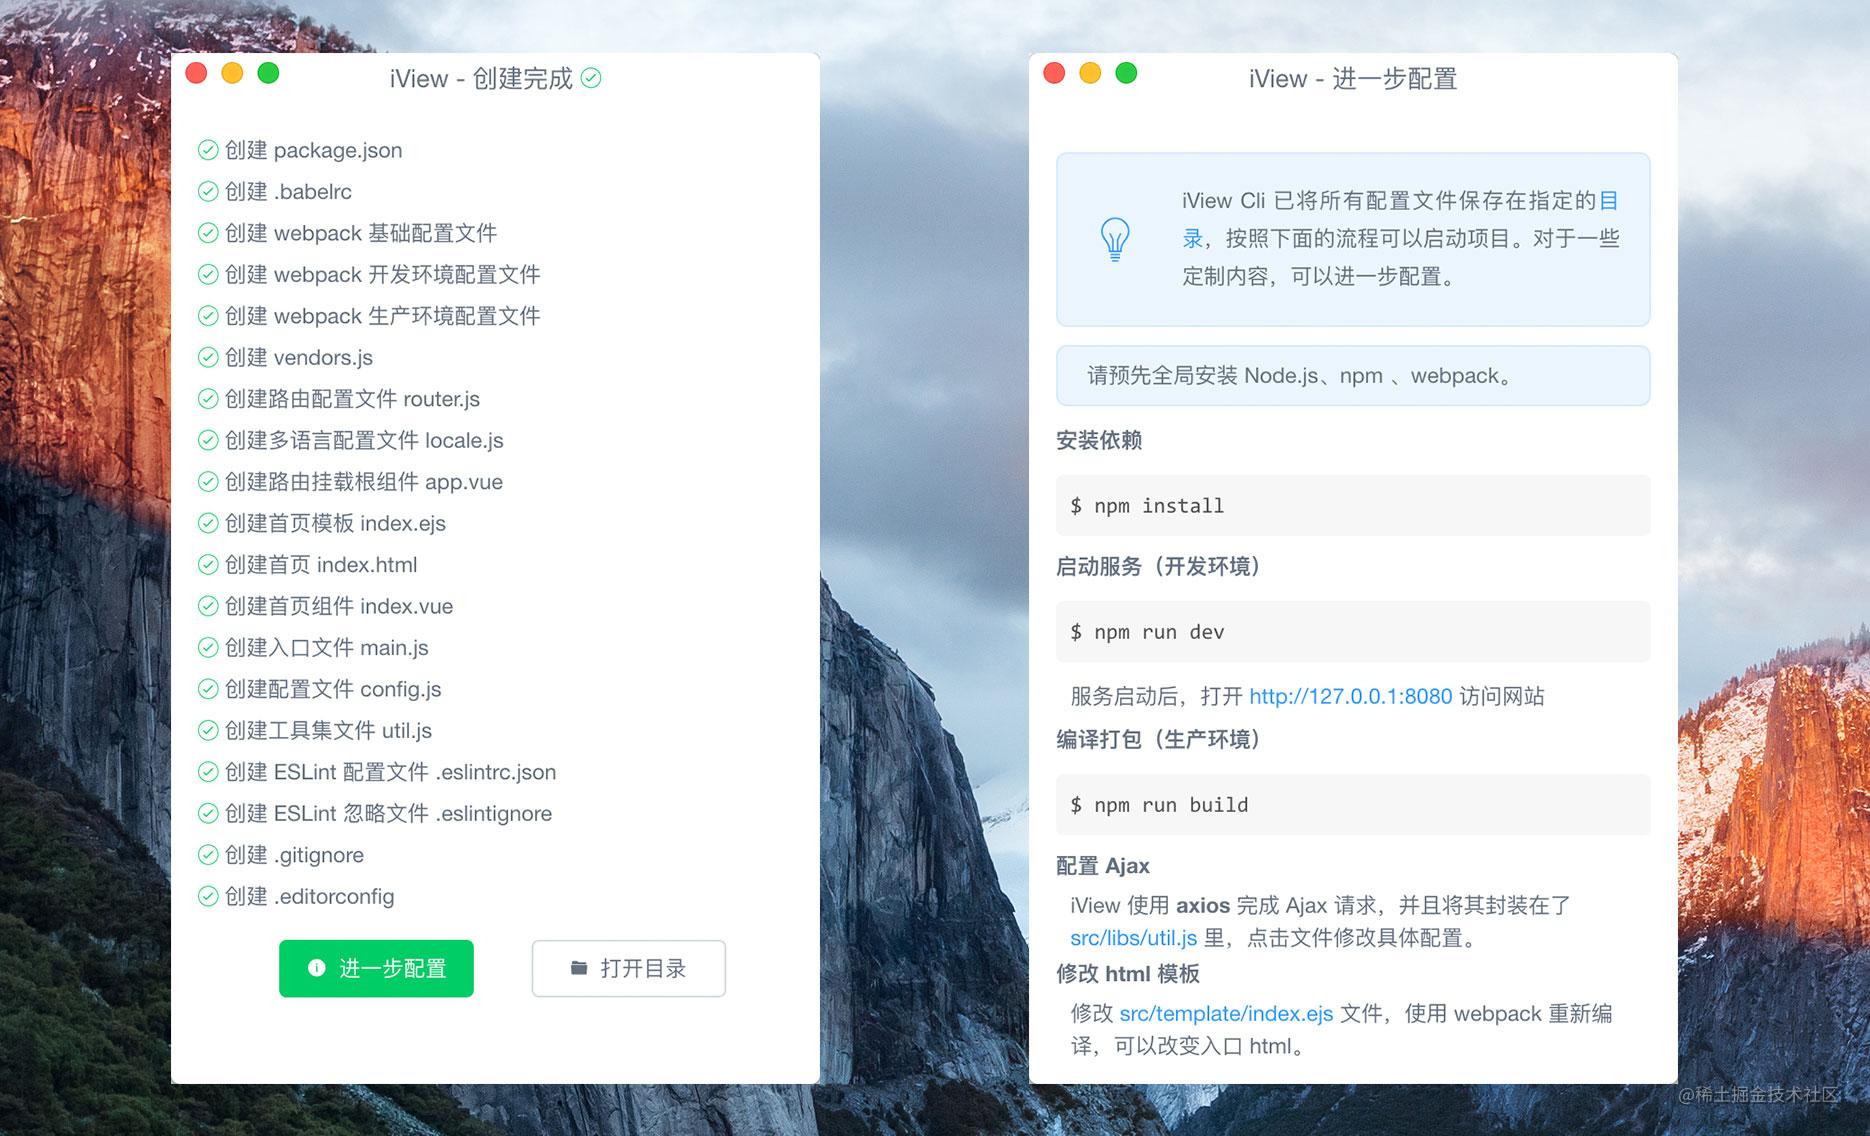This screenshot has width=1870, height=1136.
Task: Click the check icon beside 创建 .gitignore
Action: pyautogui.click(x=208, y=855)
